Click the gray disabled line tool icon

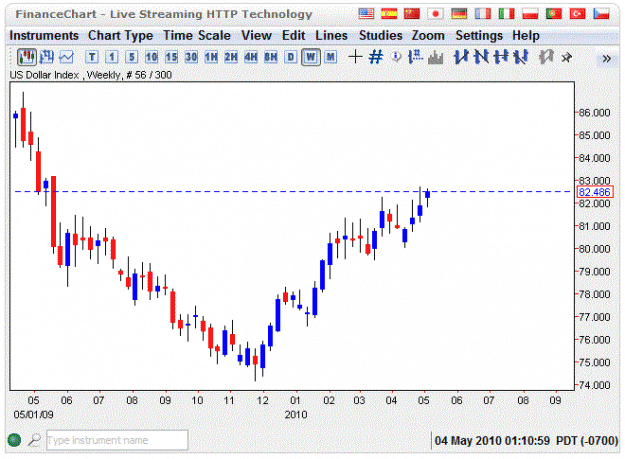click(546, 57)
